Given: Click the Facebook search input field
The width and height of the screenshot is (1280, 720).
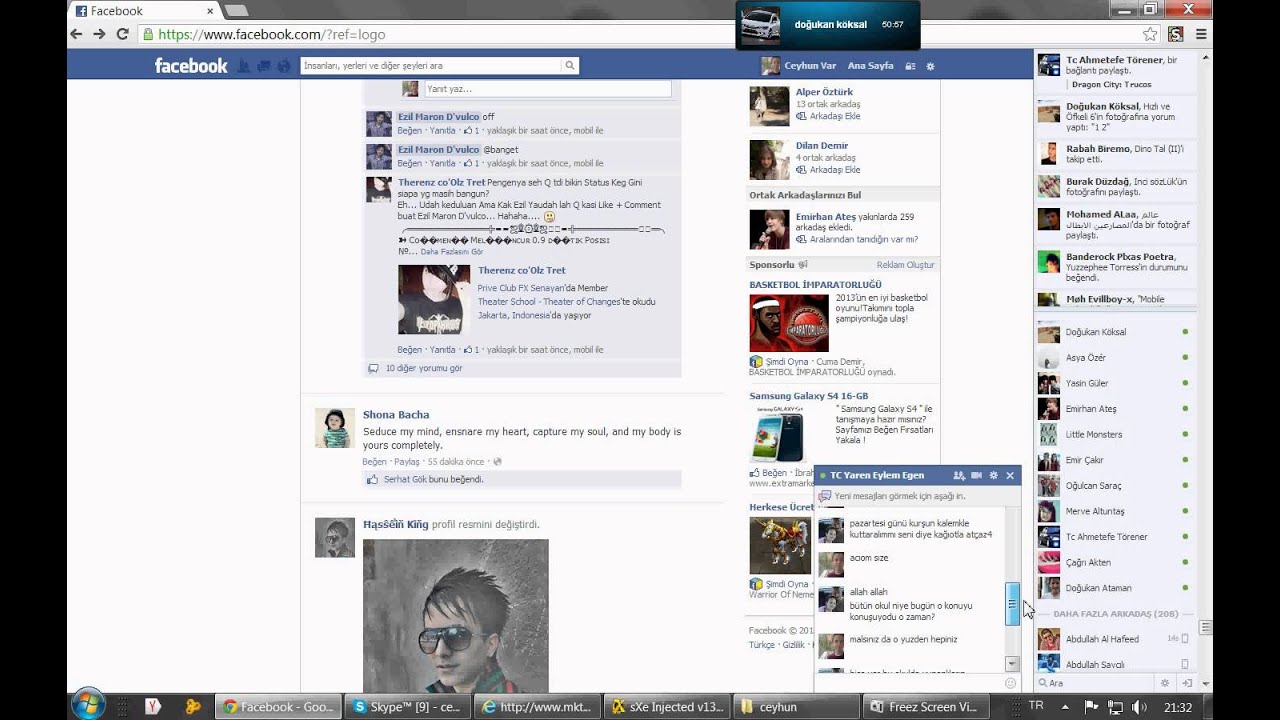Looking at the screenshot, I should [x=430, y=66].
